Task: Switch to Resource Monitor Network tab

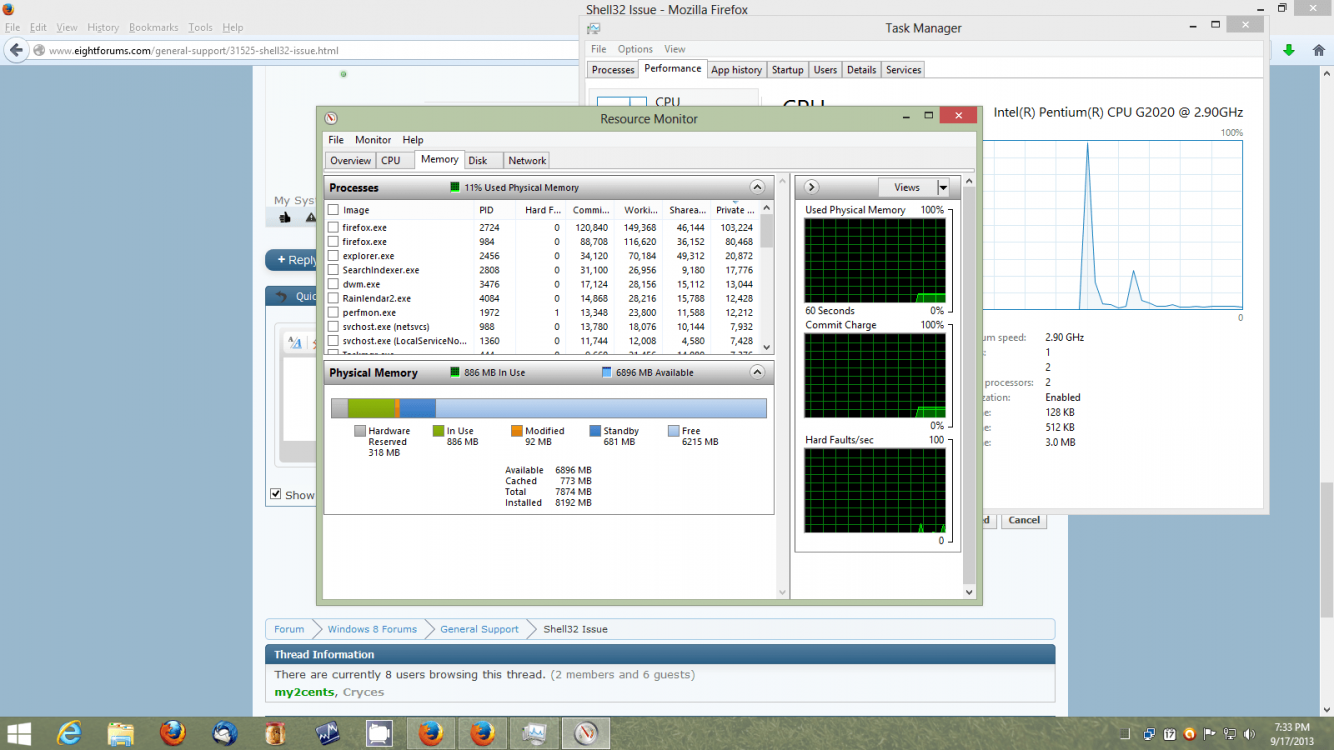Action: pyautogui.click(x=527, y=160)
